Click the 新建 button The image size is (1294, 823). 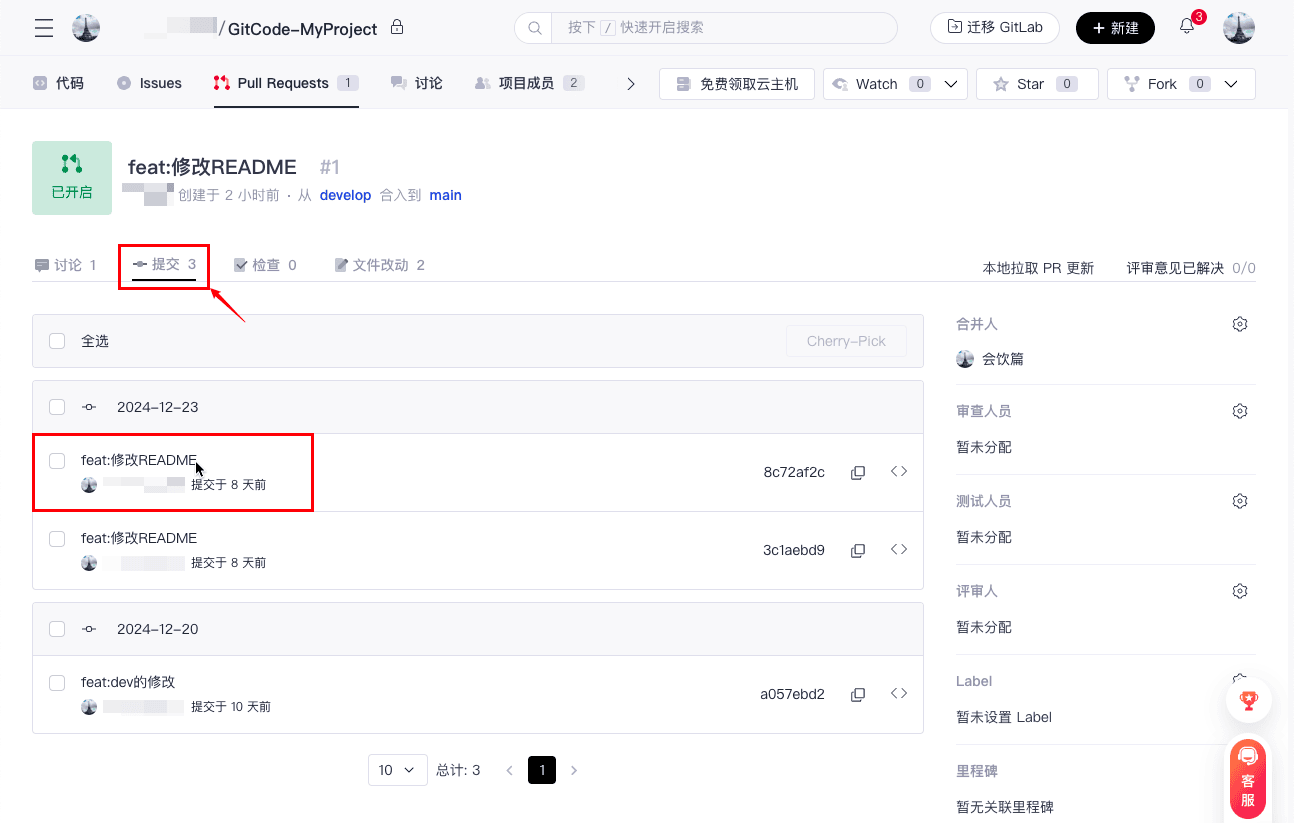[x=1115, y=28]
